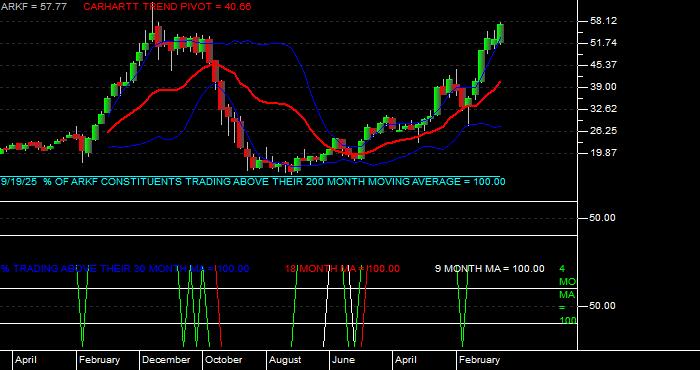Click the ARKF = 57.77 price label

point(34,7)
